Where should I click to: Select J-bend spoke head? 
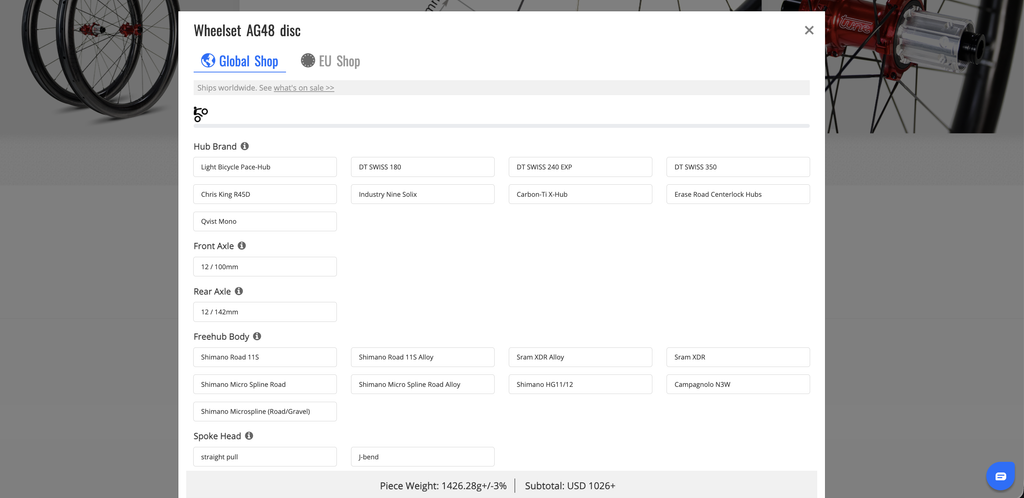point(423,457)
